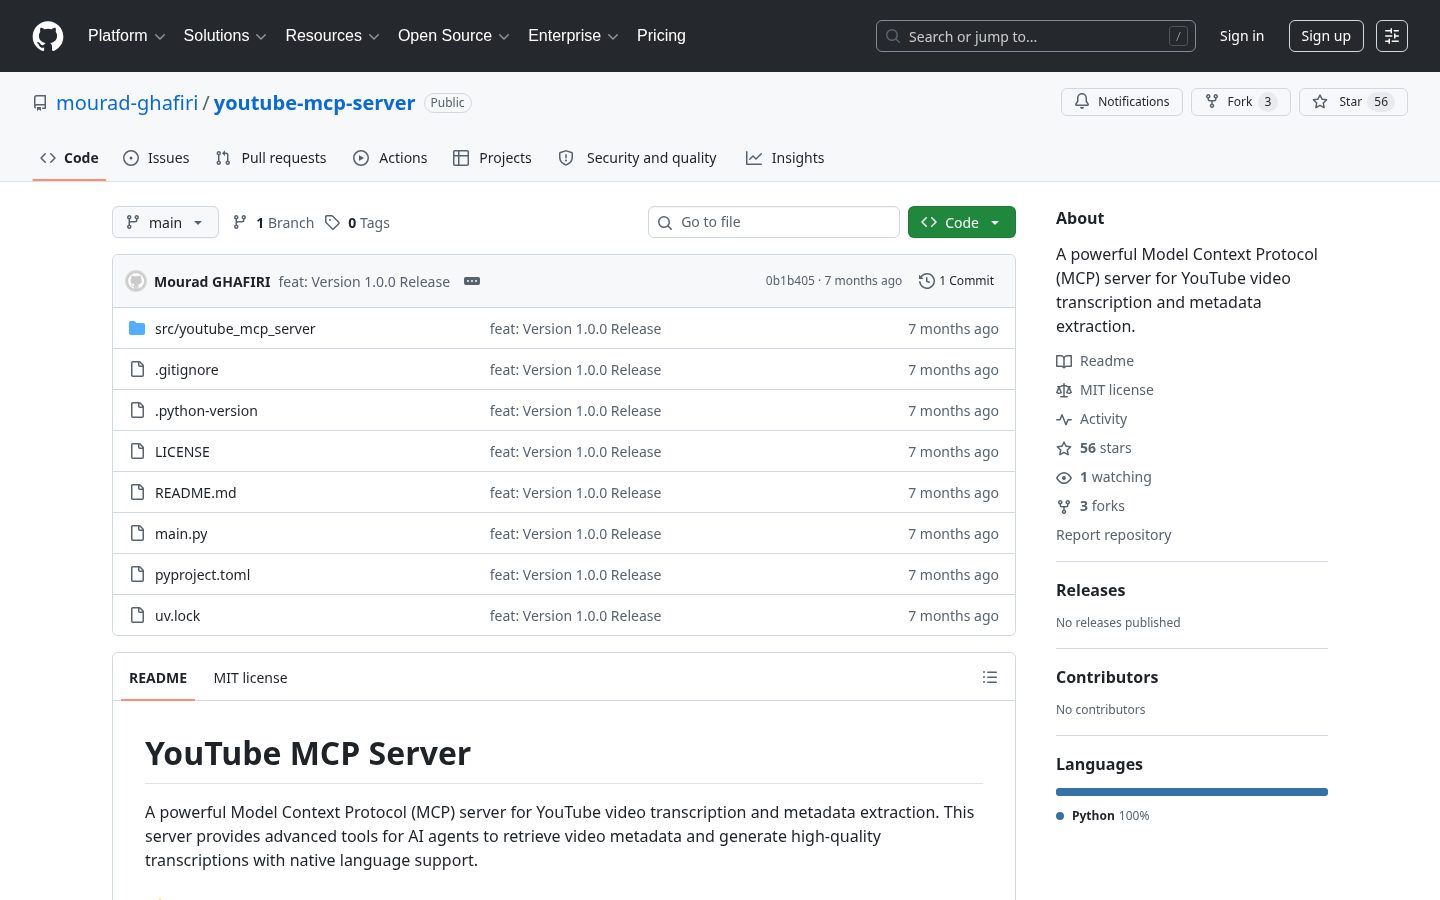Viewport: 1440px width, 900px height.
Task: Open the pyproject.toml file
Action: point(202,575)
